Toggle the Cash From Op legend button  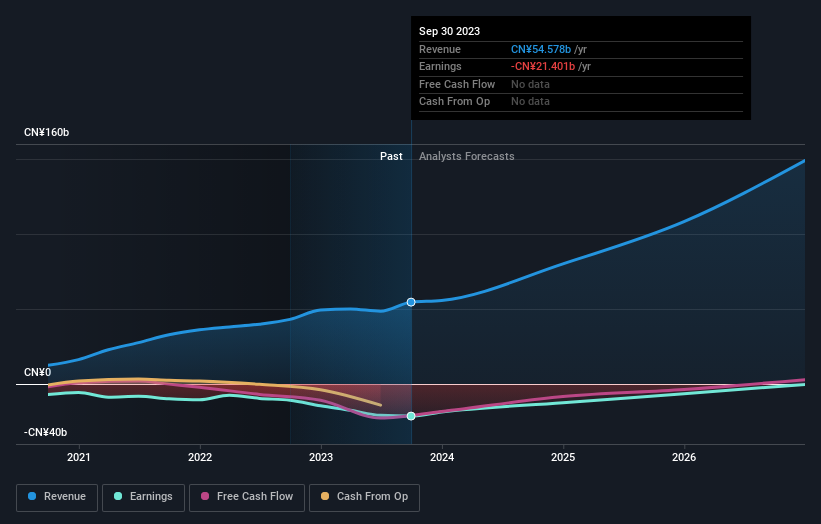click(x=364, y=497)
